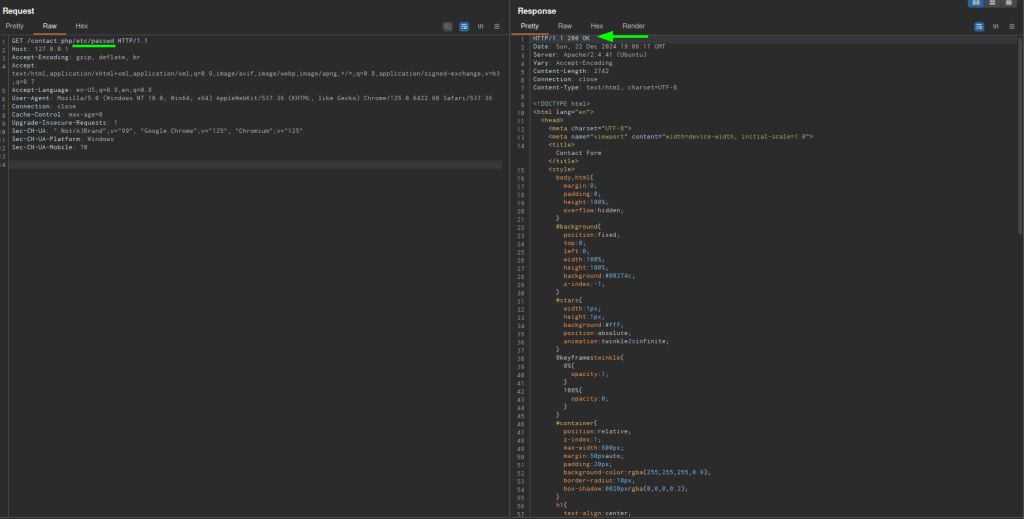
Task: Open the Render tab in Response
Action: tap(634, 25)
